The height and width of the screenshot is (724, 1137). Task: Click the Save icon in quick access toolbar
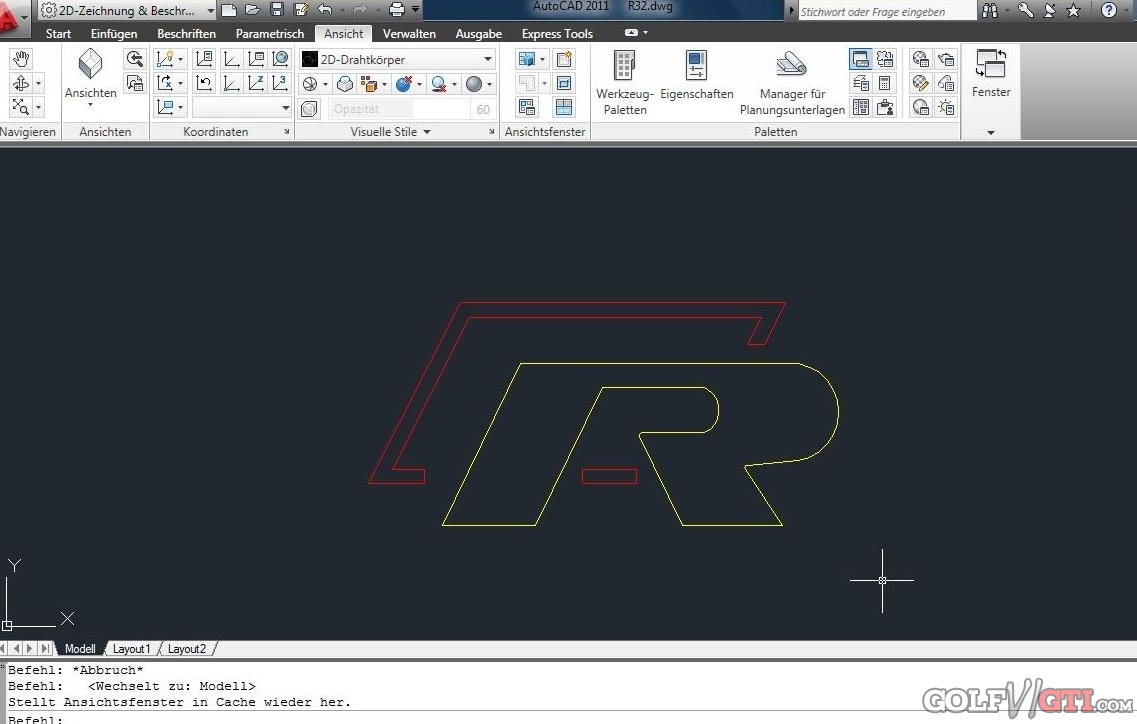pyautogui.click(x=276, y=10)
